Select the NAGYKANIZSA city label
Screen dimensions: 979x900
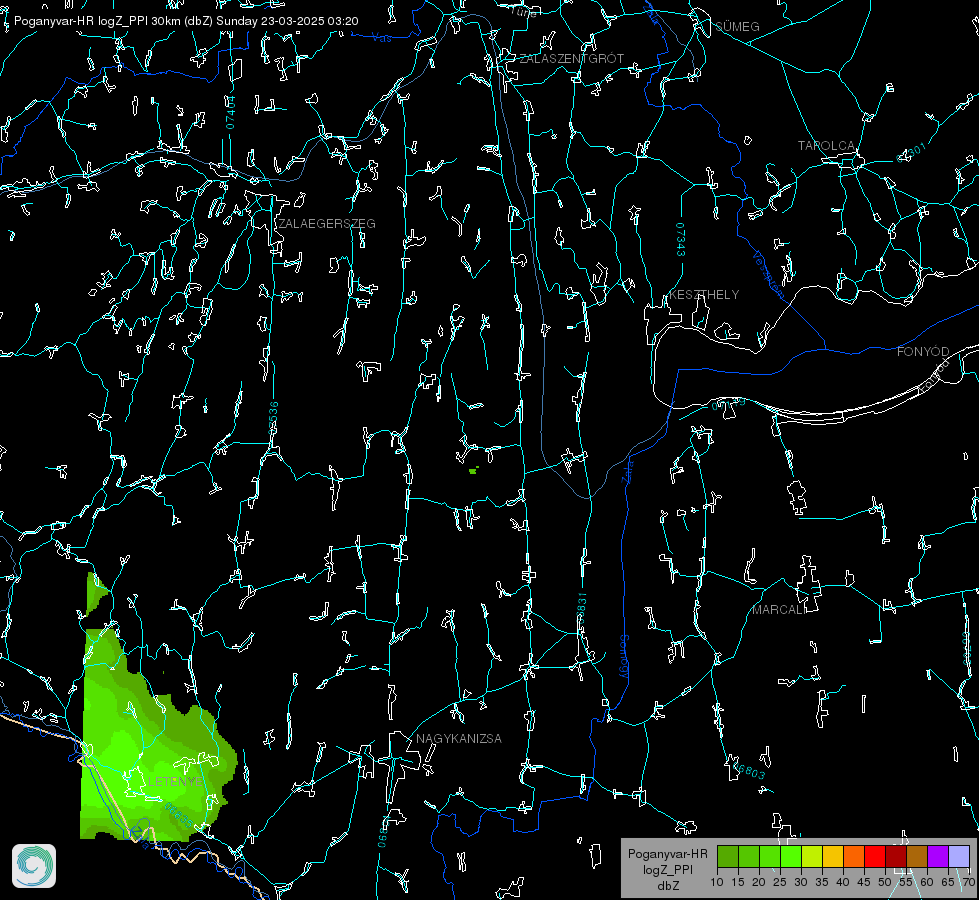(x=459, y=738)
